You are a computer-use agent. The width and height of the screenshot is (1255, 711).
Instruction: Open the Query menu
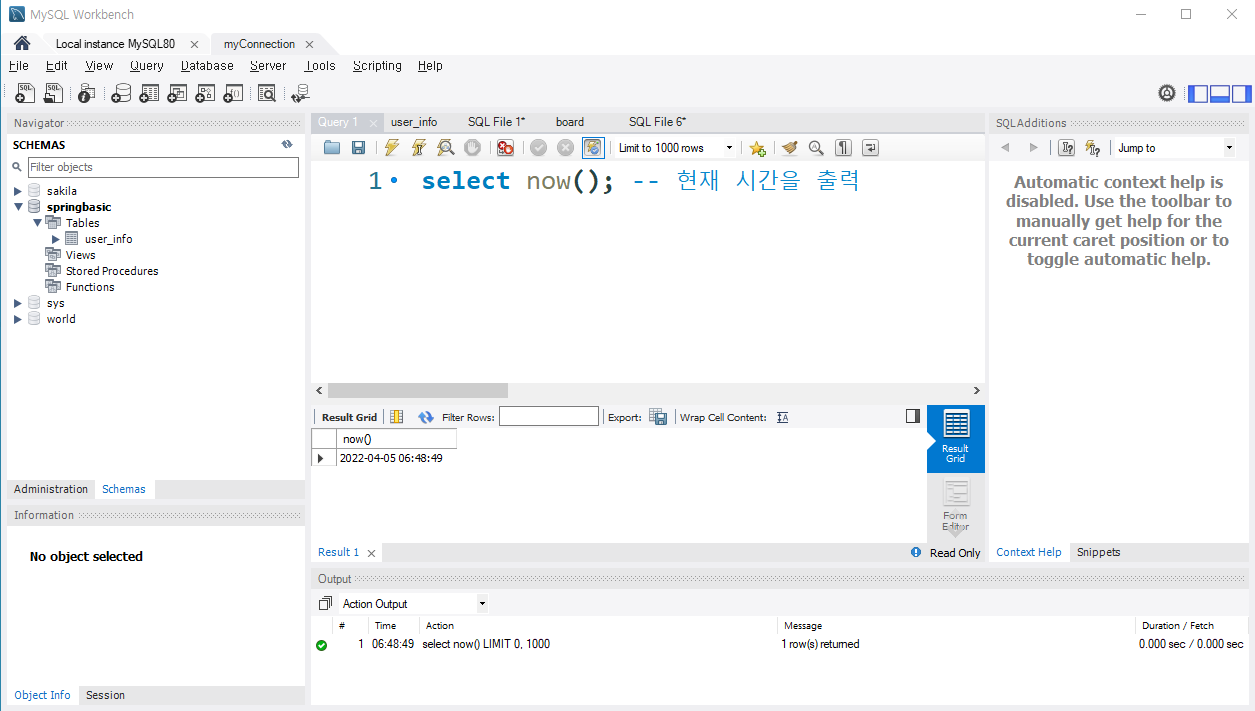(146, 66)
